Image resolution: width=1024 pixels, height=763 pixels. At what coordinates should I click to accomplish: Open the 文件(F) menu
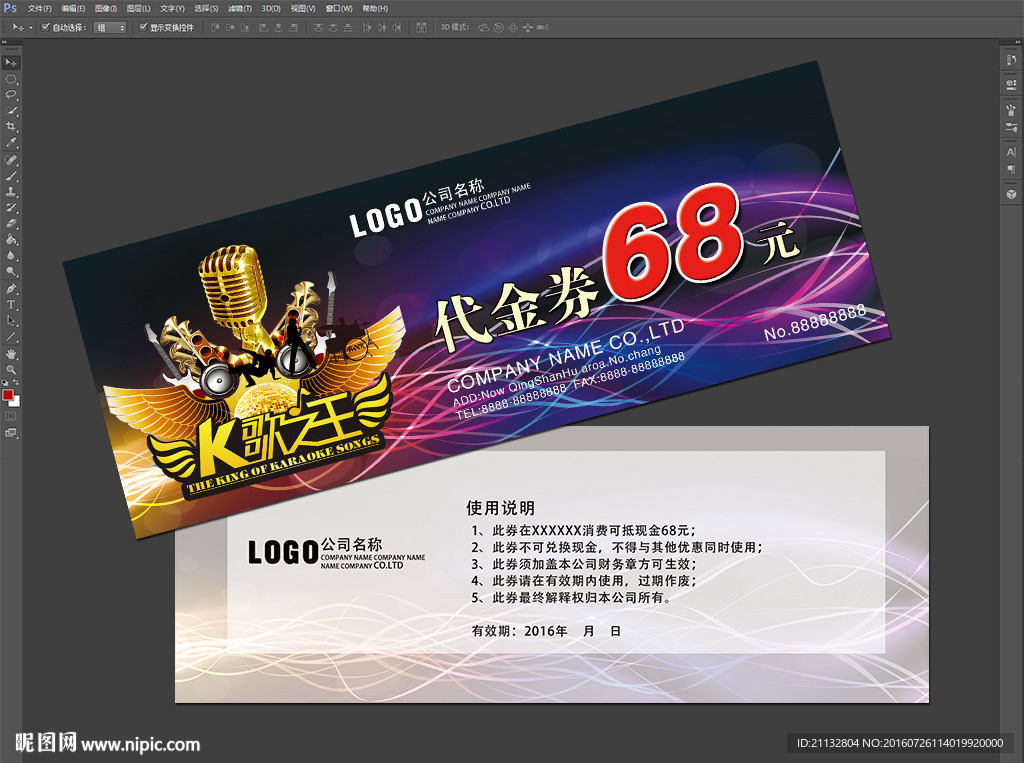39,8
